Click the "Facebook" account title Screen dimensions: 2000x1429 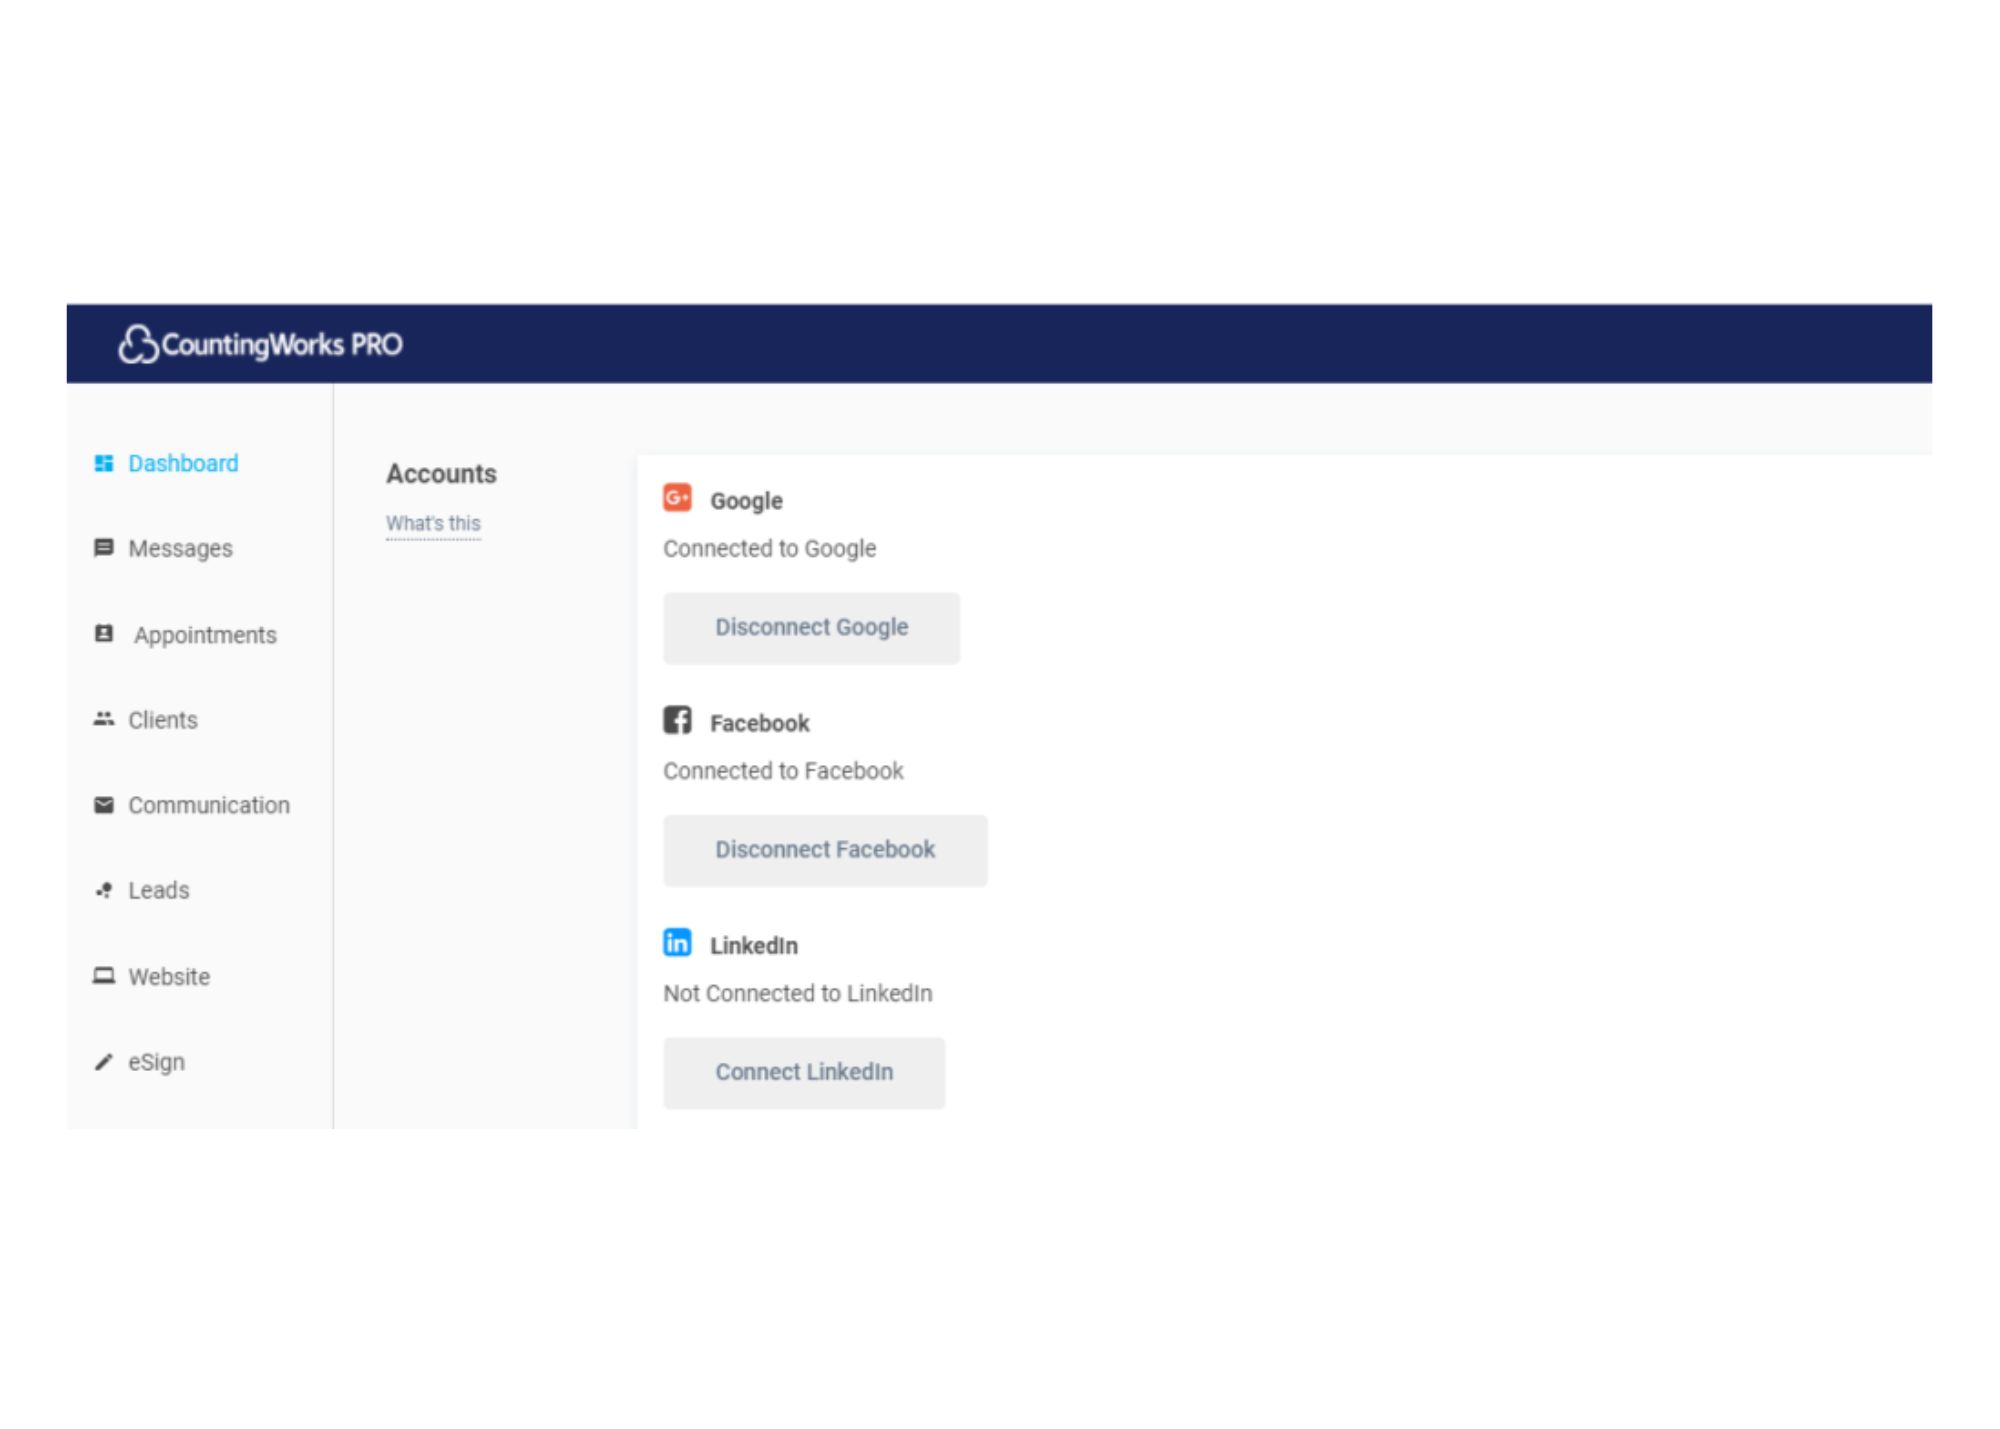tap(759, 723)
